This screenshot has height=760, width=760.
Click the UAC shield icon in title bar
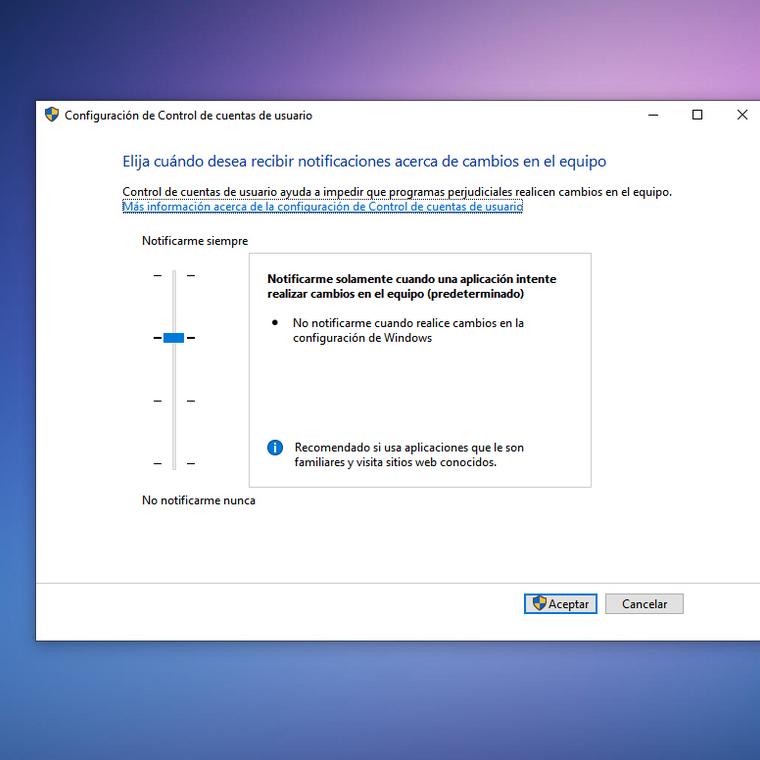tap(52, 115)
